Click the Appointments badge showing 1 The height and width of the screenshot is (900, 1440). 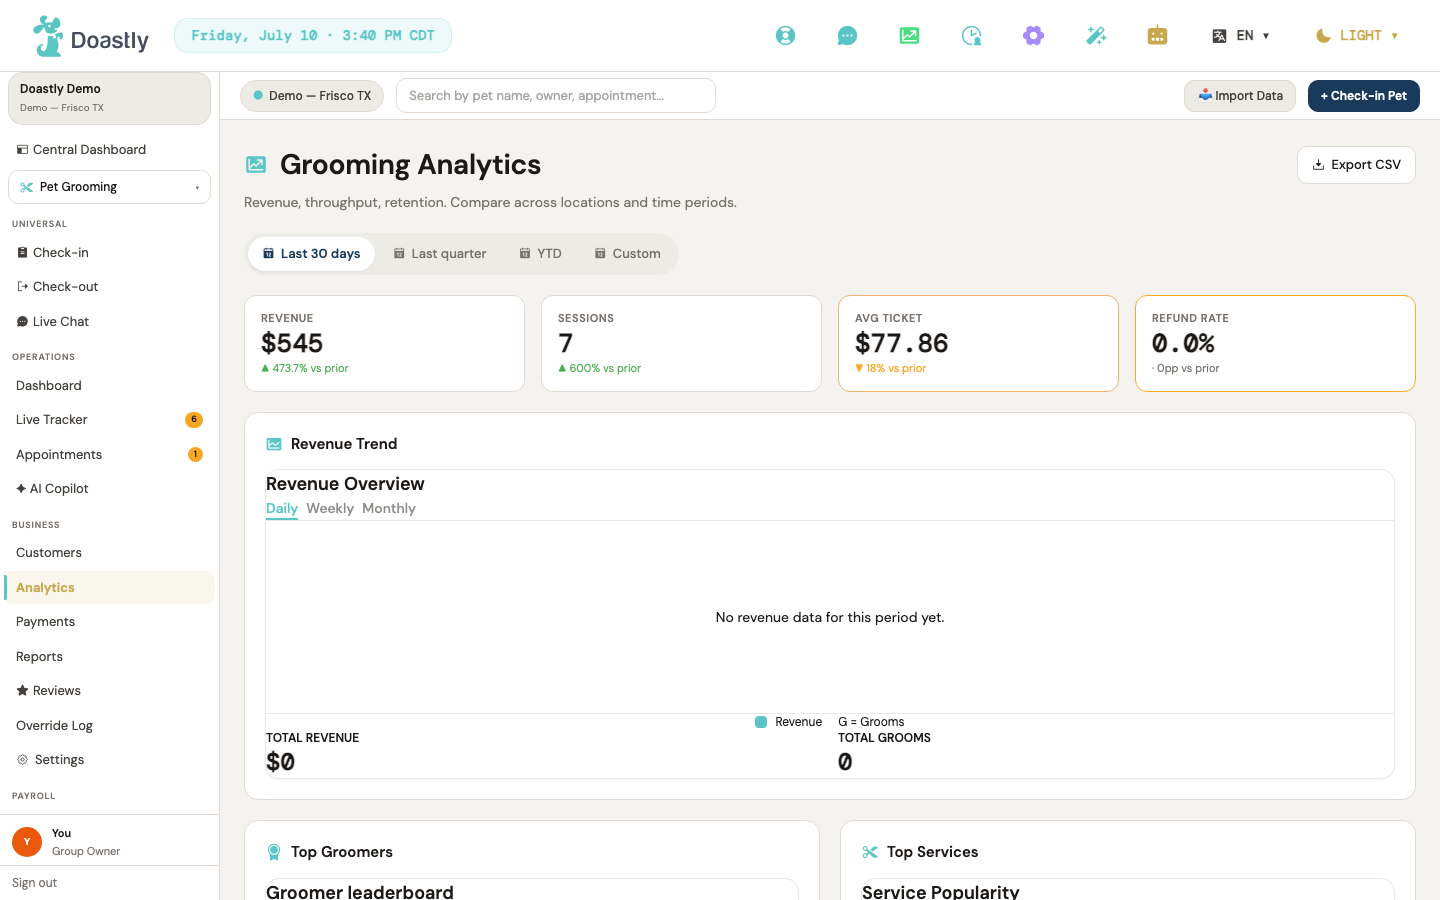(x=195, y=454)
